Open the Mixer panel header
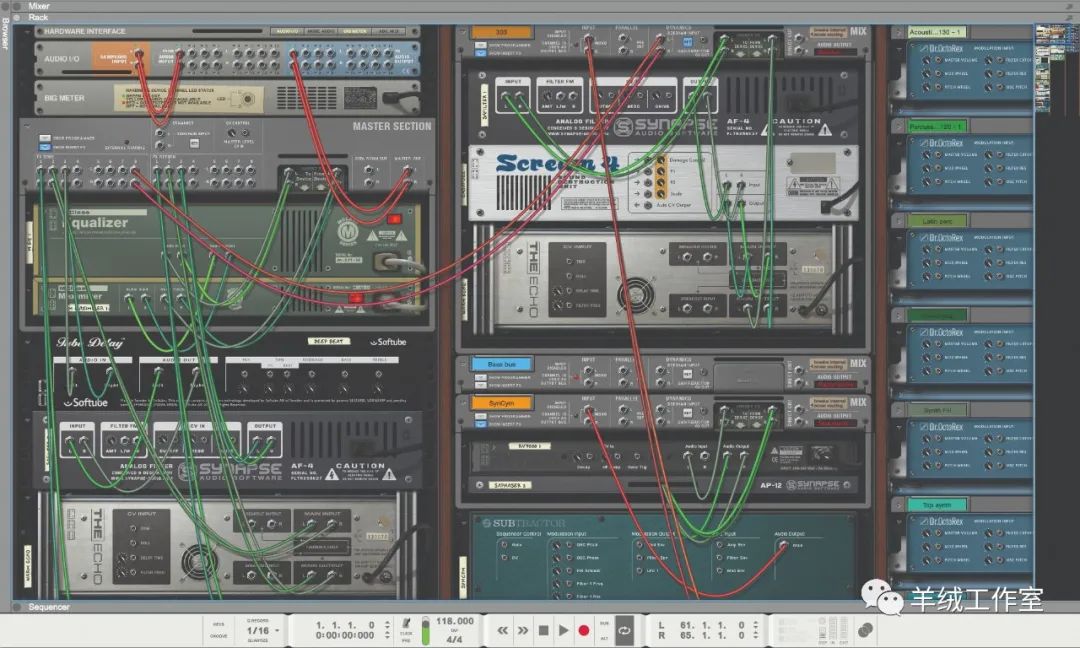 tap(39, 6)
